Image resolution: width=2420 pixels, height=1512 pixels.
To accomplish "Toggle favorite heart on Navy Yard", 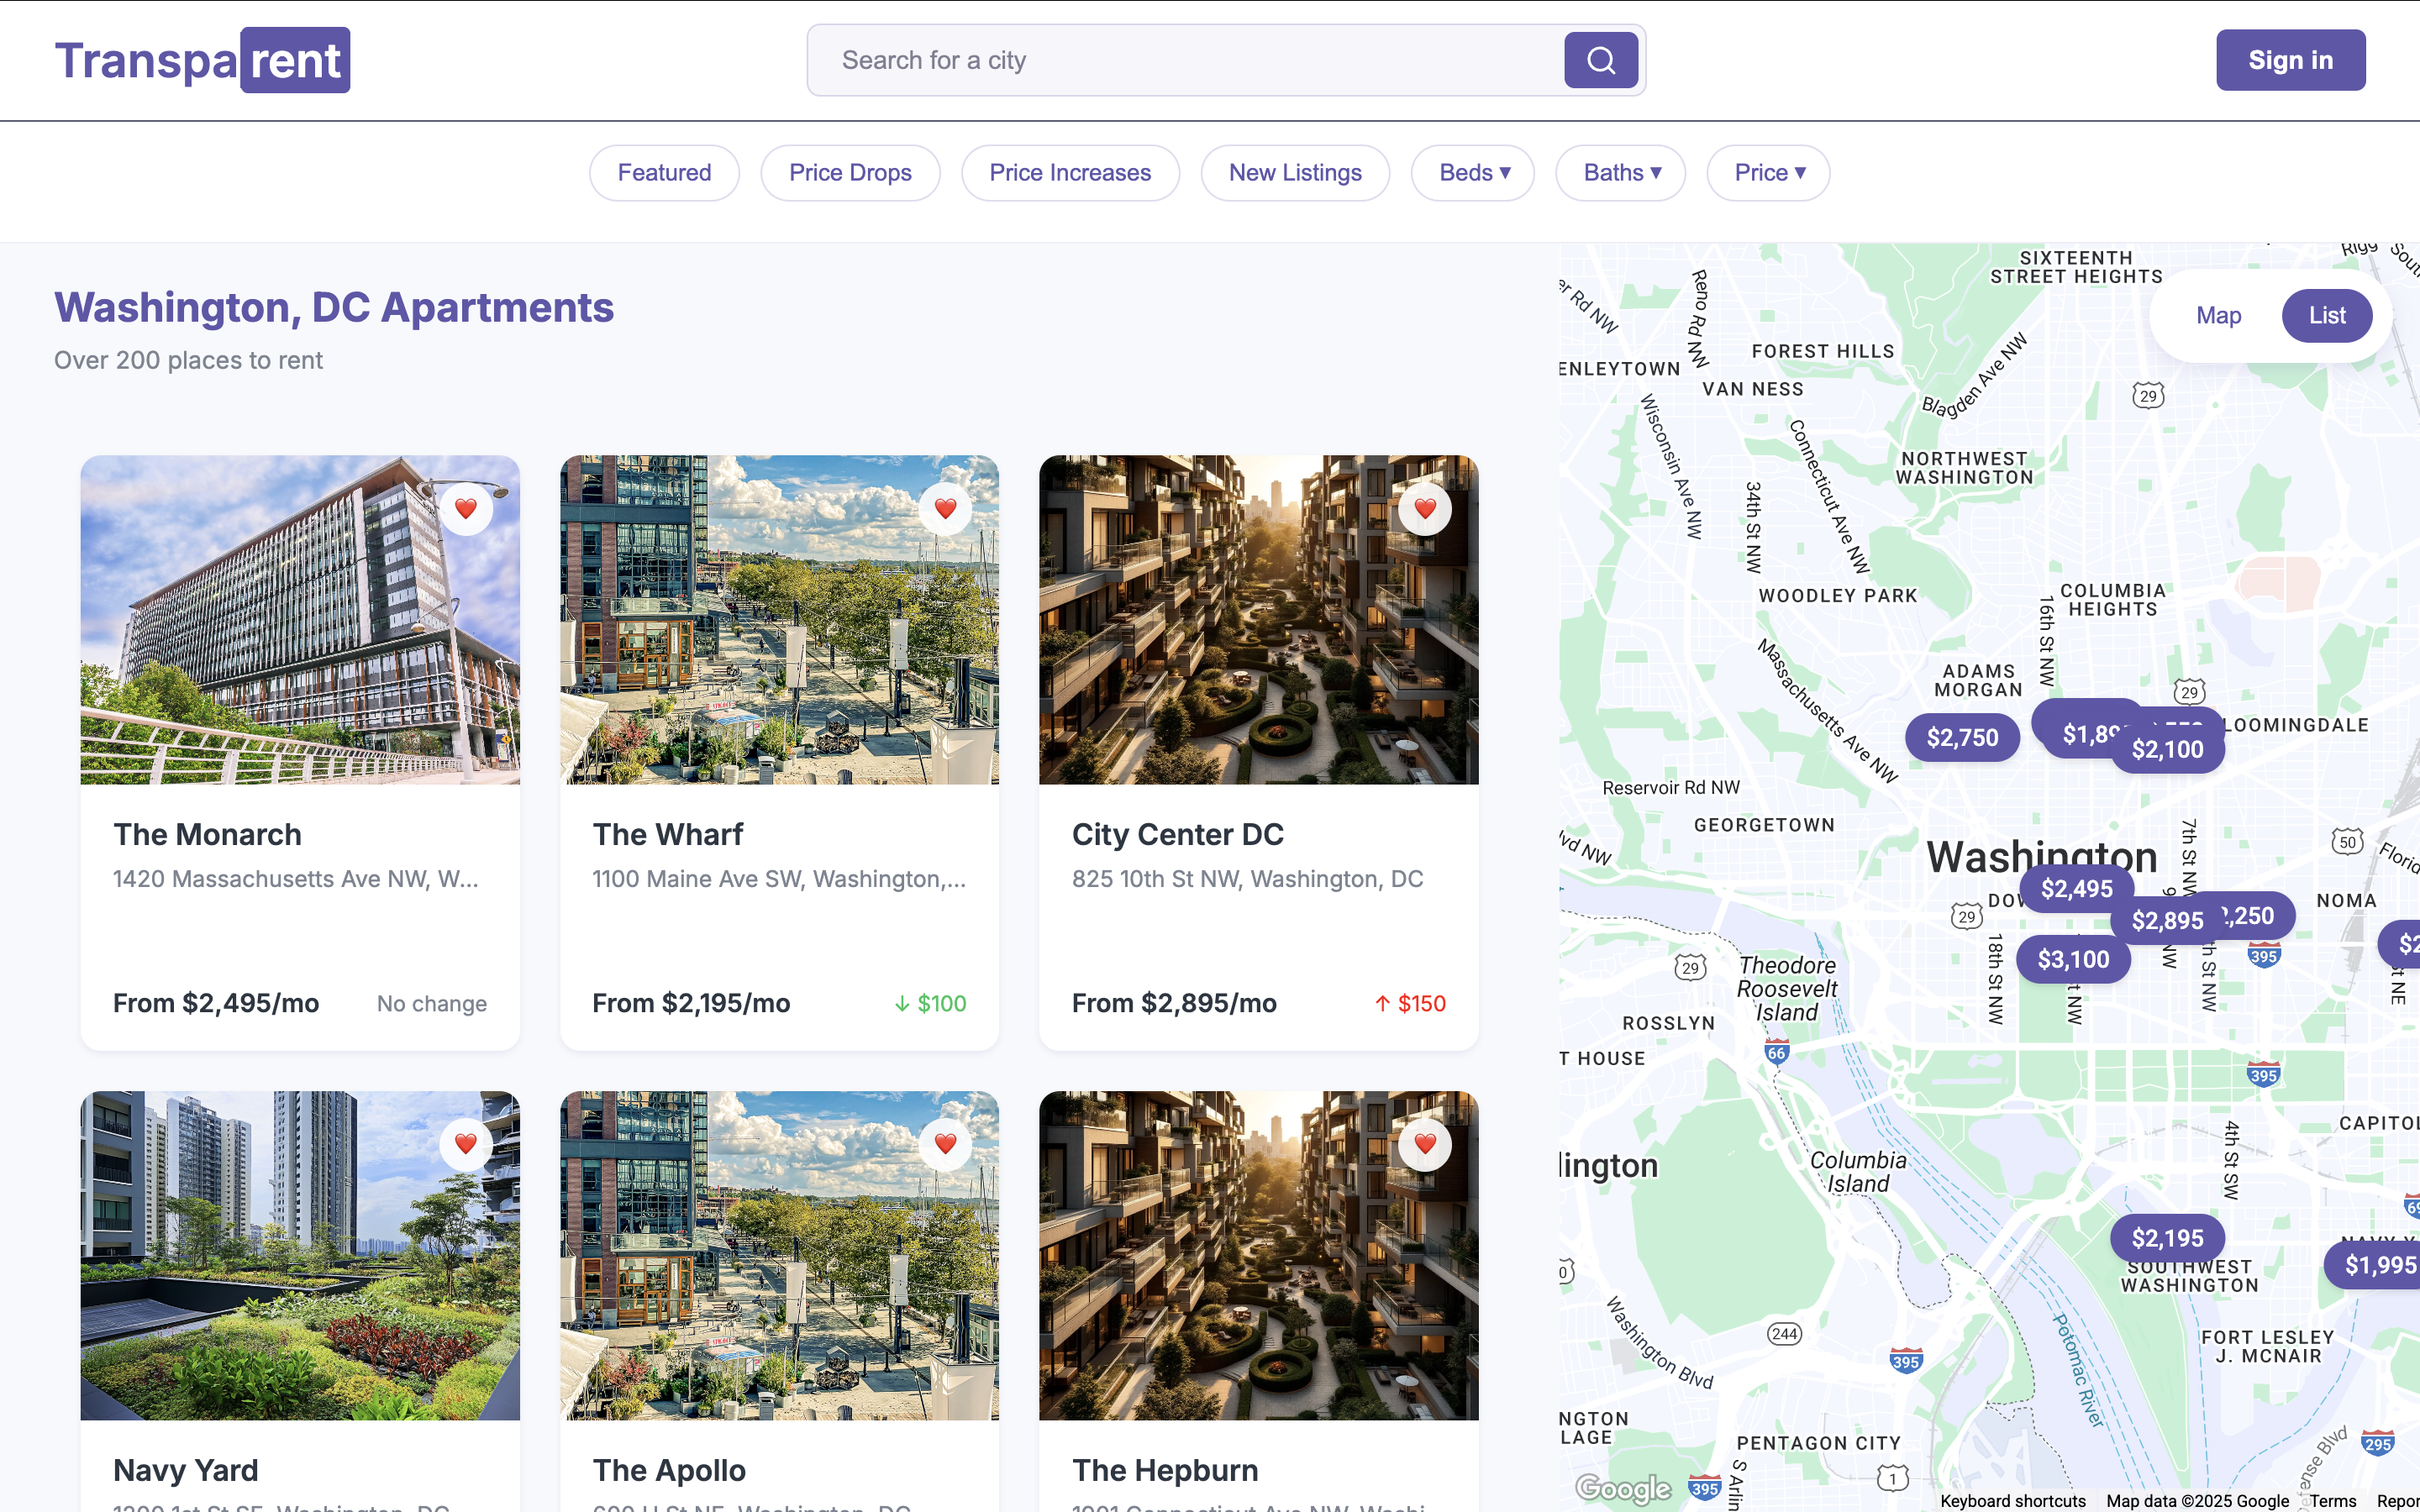I will click(x=466, y=1143).
